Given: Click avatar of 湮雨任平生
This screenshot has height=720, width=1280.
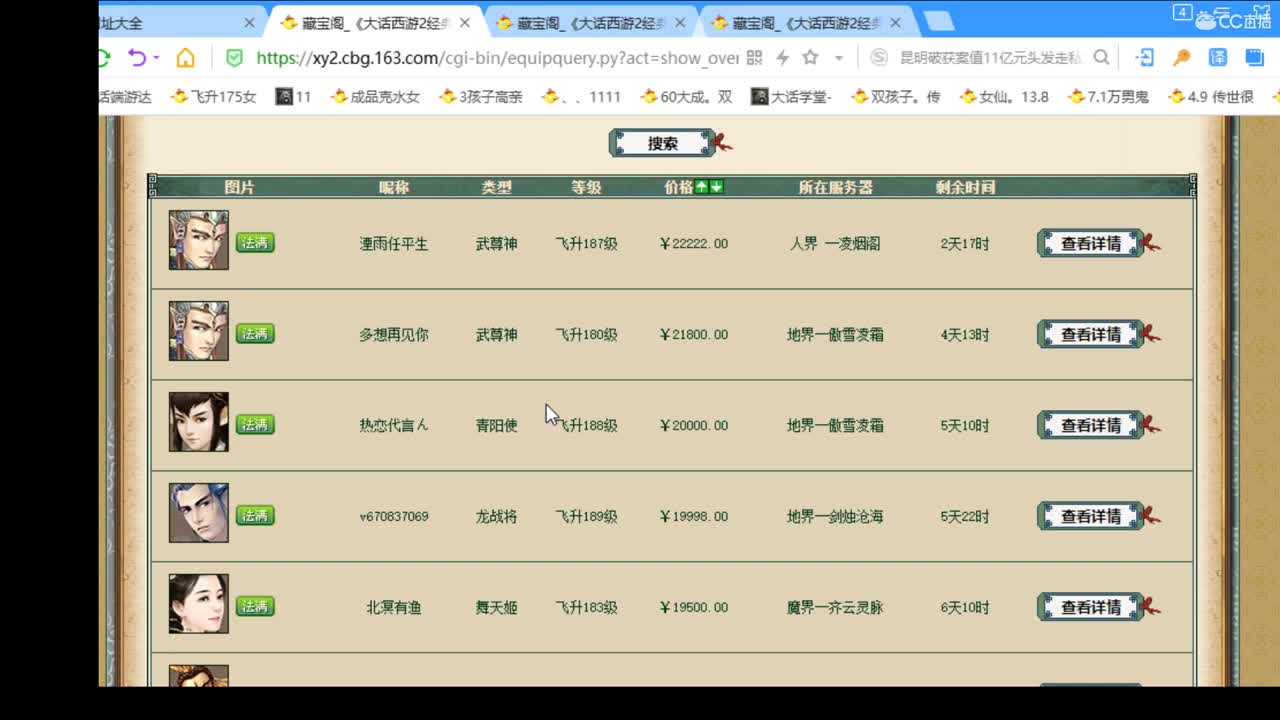Looking at the screenshot, I should tap(198, 240).
